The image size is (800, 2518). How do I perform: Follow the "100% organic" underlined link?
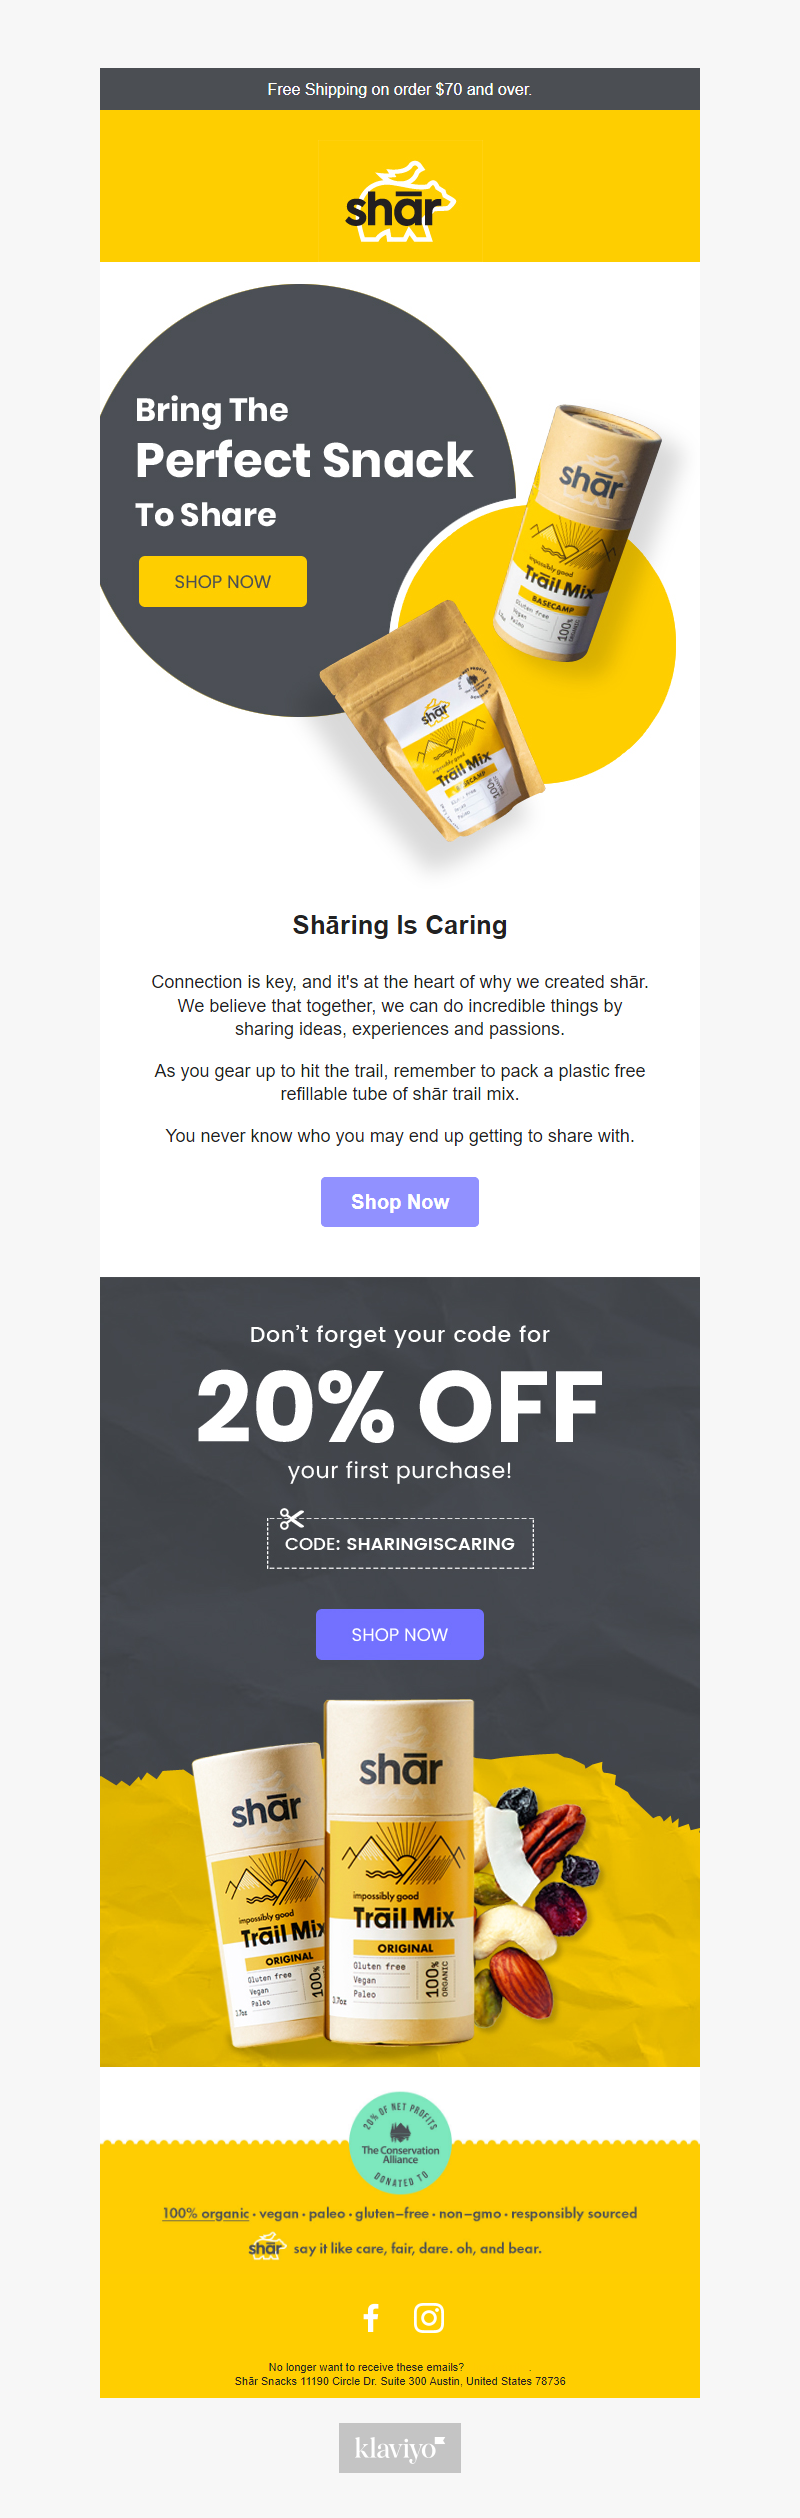[206, 2213]
